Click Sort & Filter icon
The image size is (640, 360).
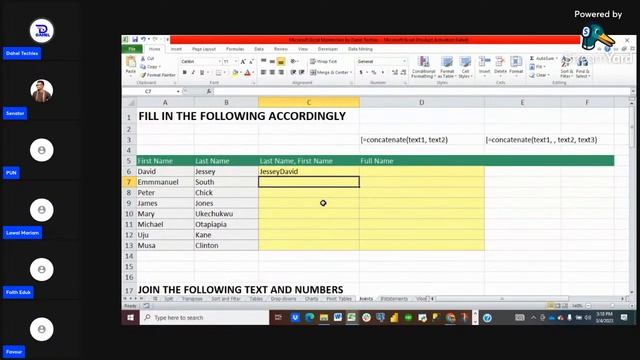[567, 67]
